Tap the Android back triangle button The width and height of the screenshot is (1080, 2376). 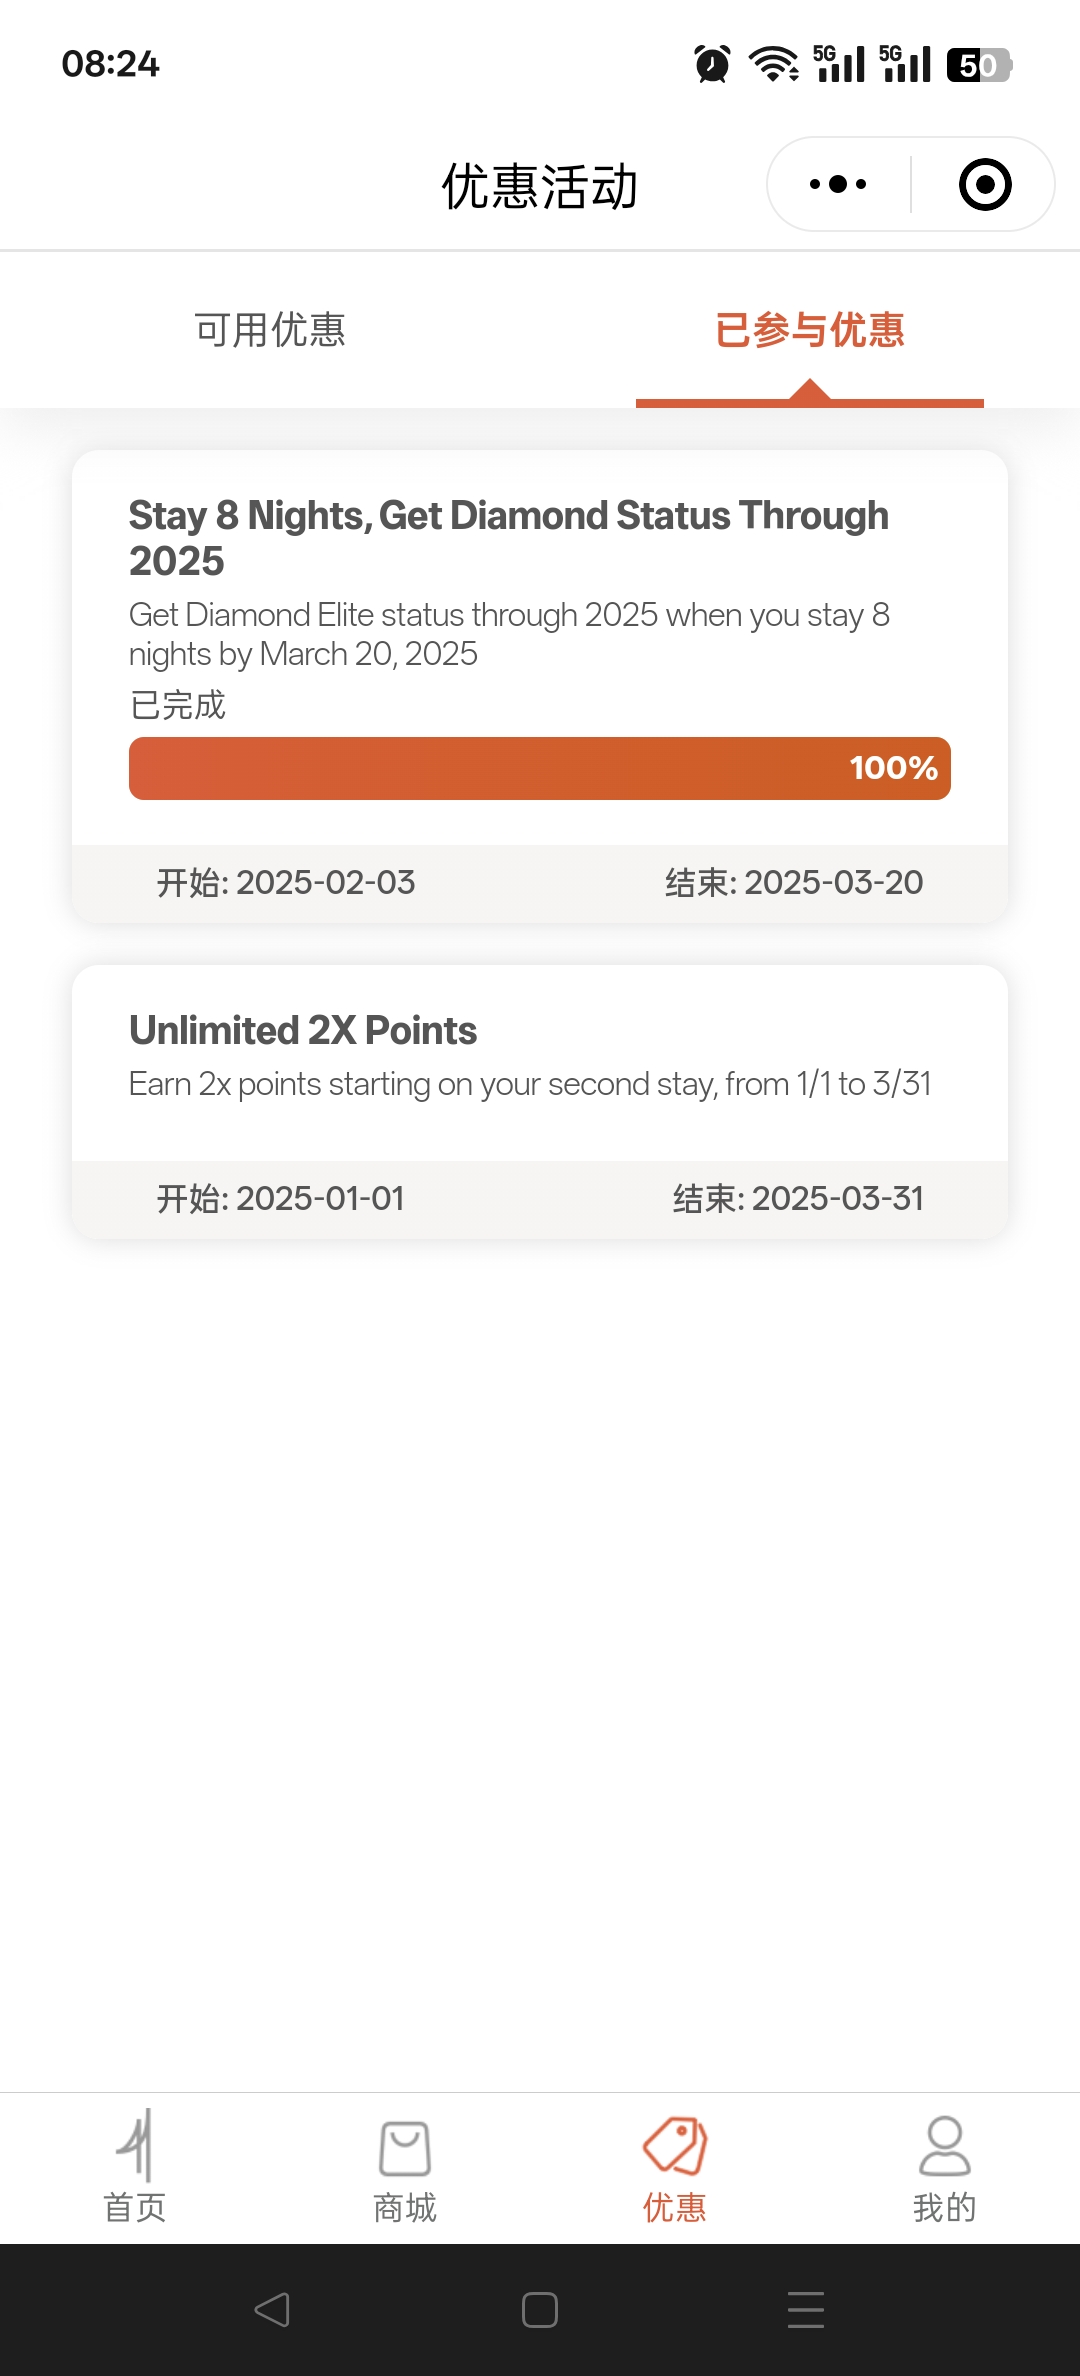pyautogui.click(x=272, y=2310)
